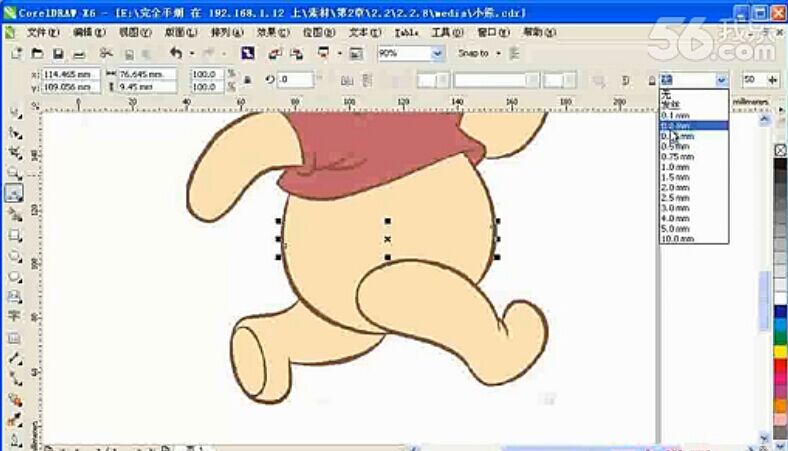The width and height of the screenshot is (788, 451).
Task: Select the Crop tool in toolbox
Action: coord(15,153)
